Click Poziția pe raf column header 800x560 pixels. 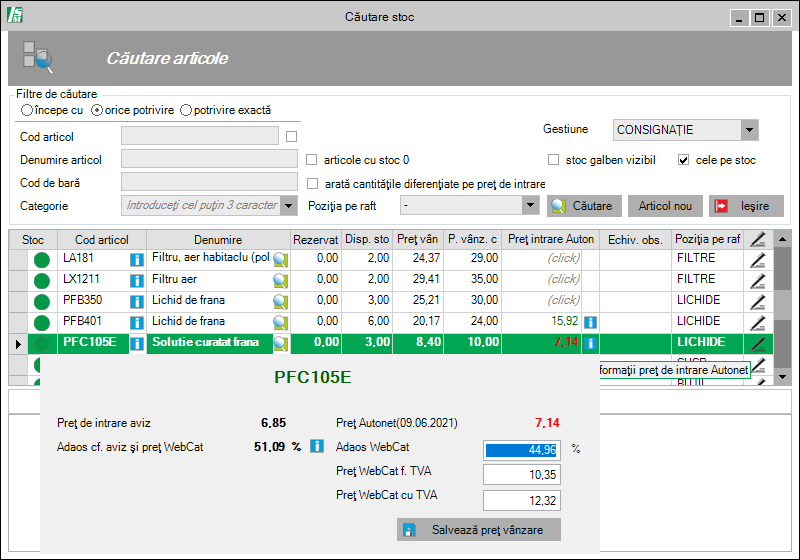[x=707, y=239]
